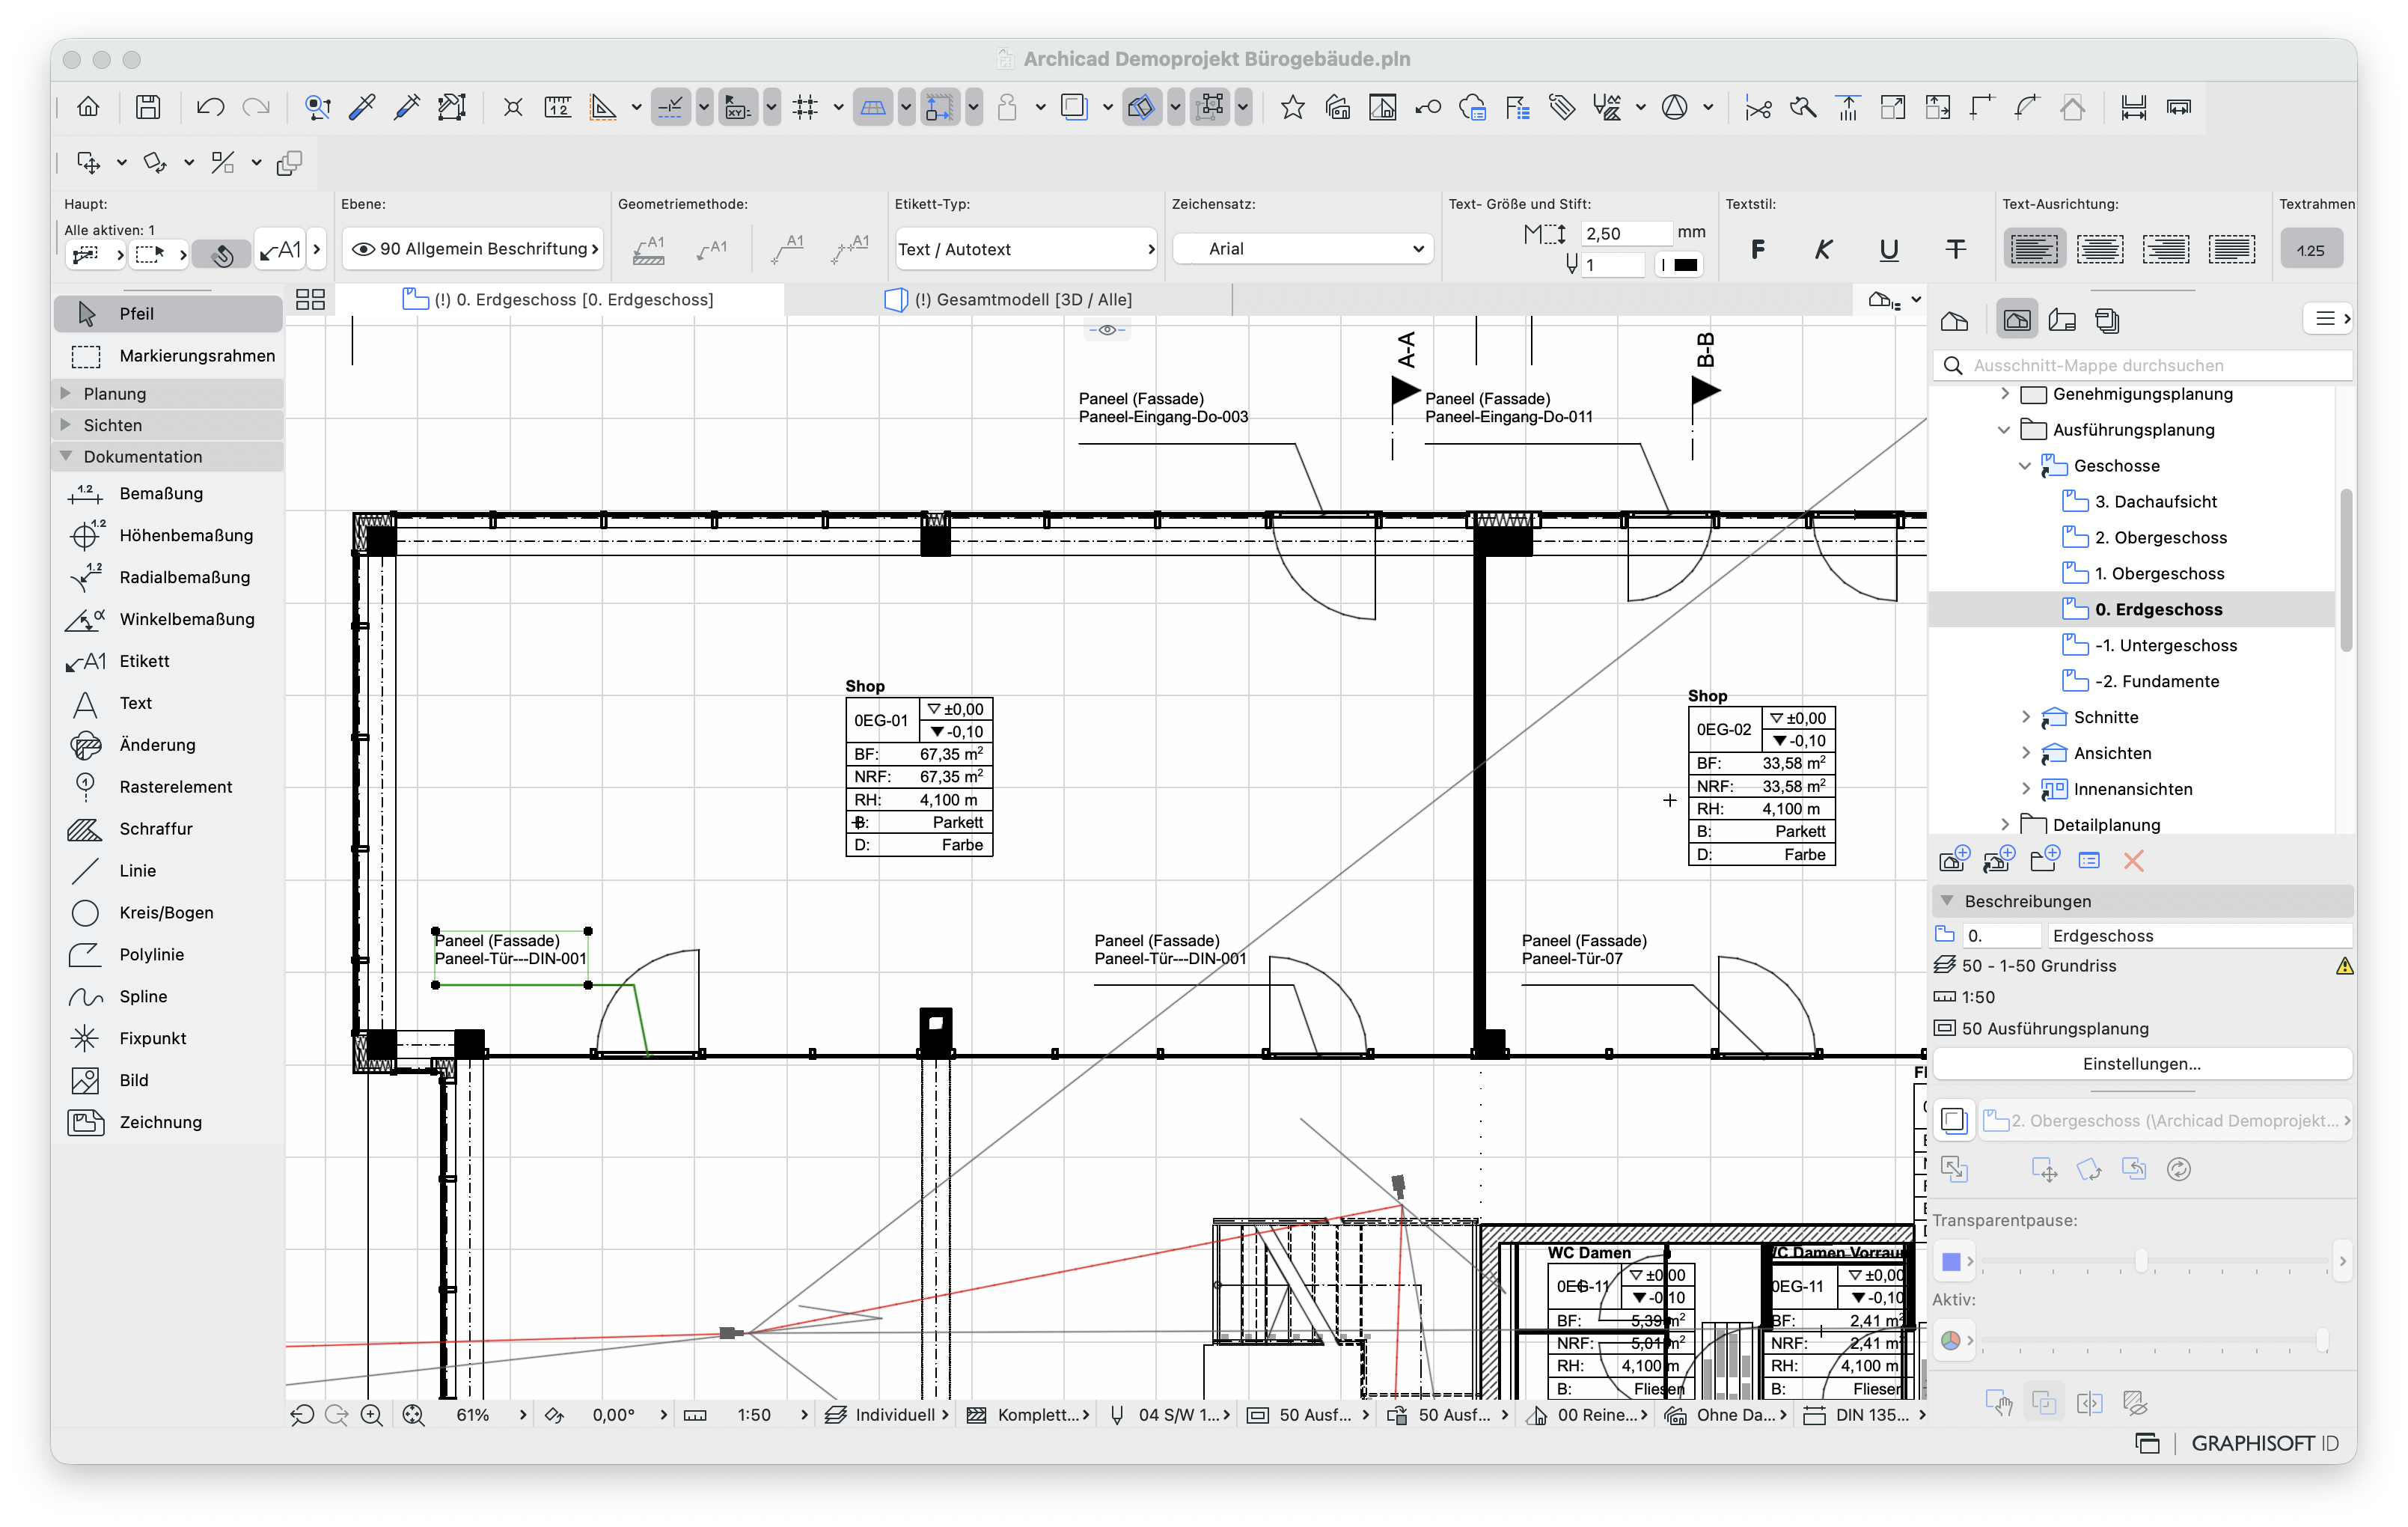Select the Kreis/Bogen arc tool
Screen dimensions: 2408x1527
coord(168,914)
